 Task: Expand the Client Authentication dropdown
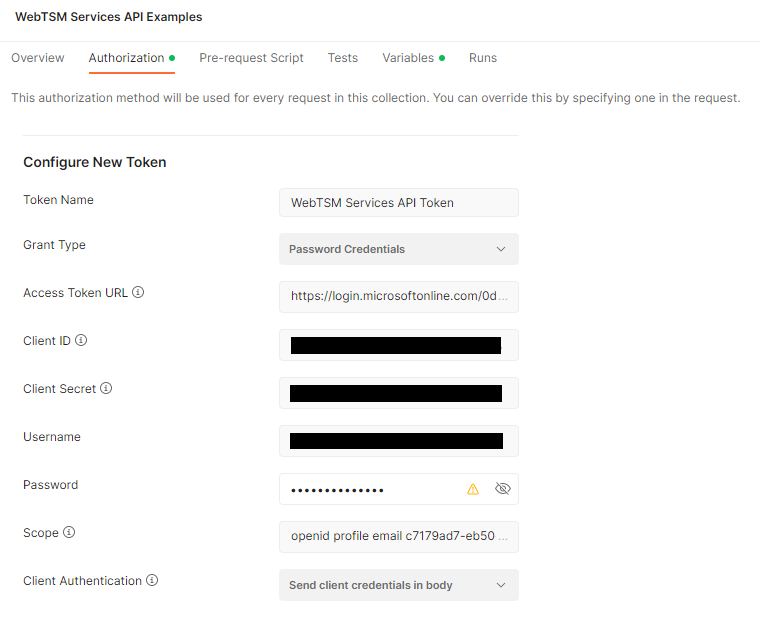(398, 585)
